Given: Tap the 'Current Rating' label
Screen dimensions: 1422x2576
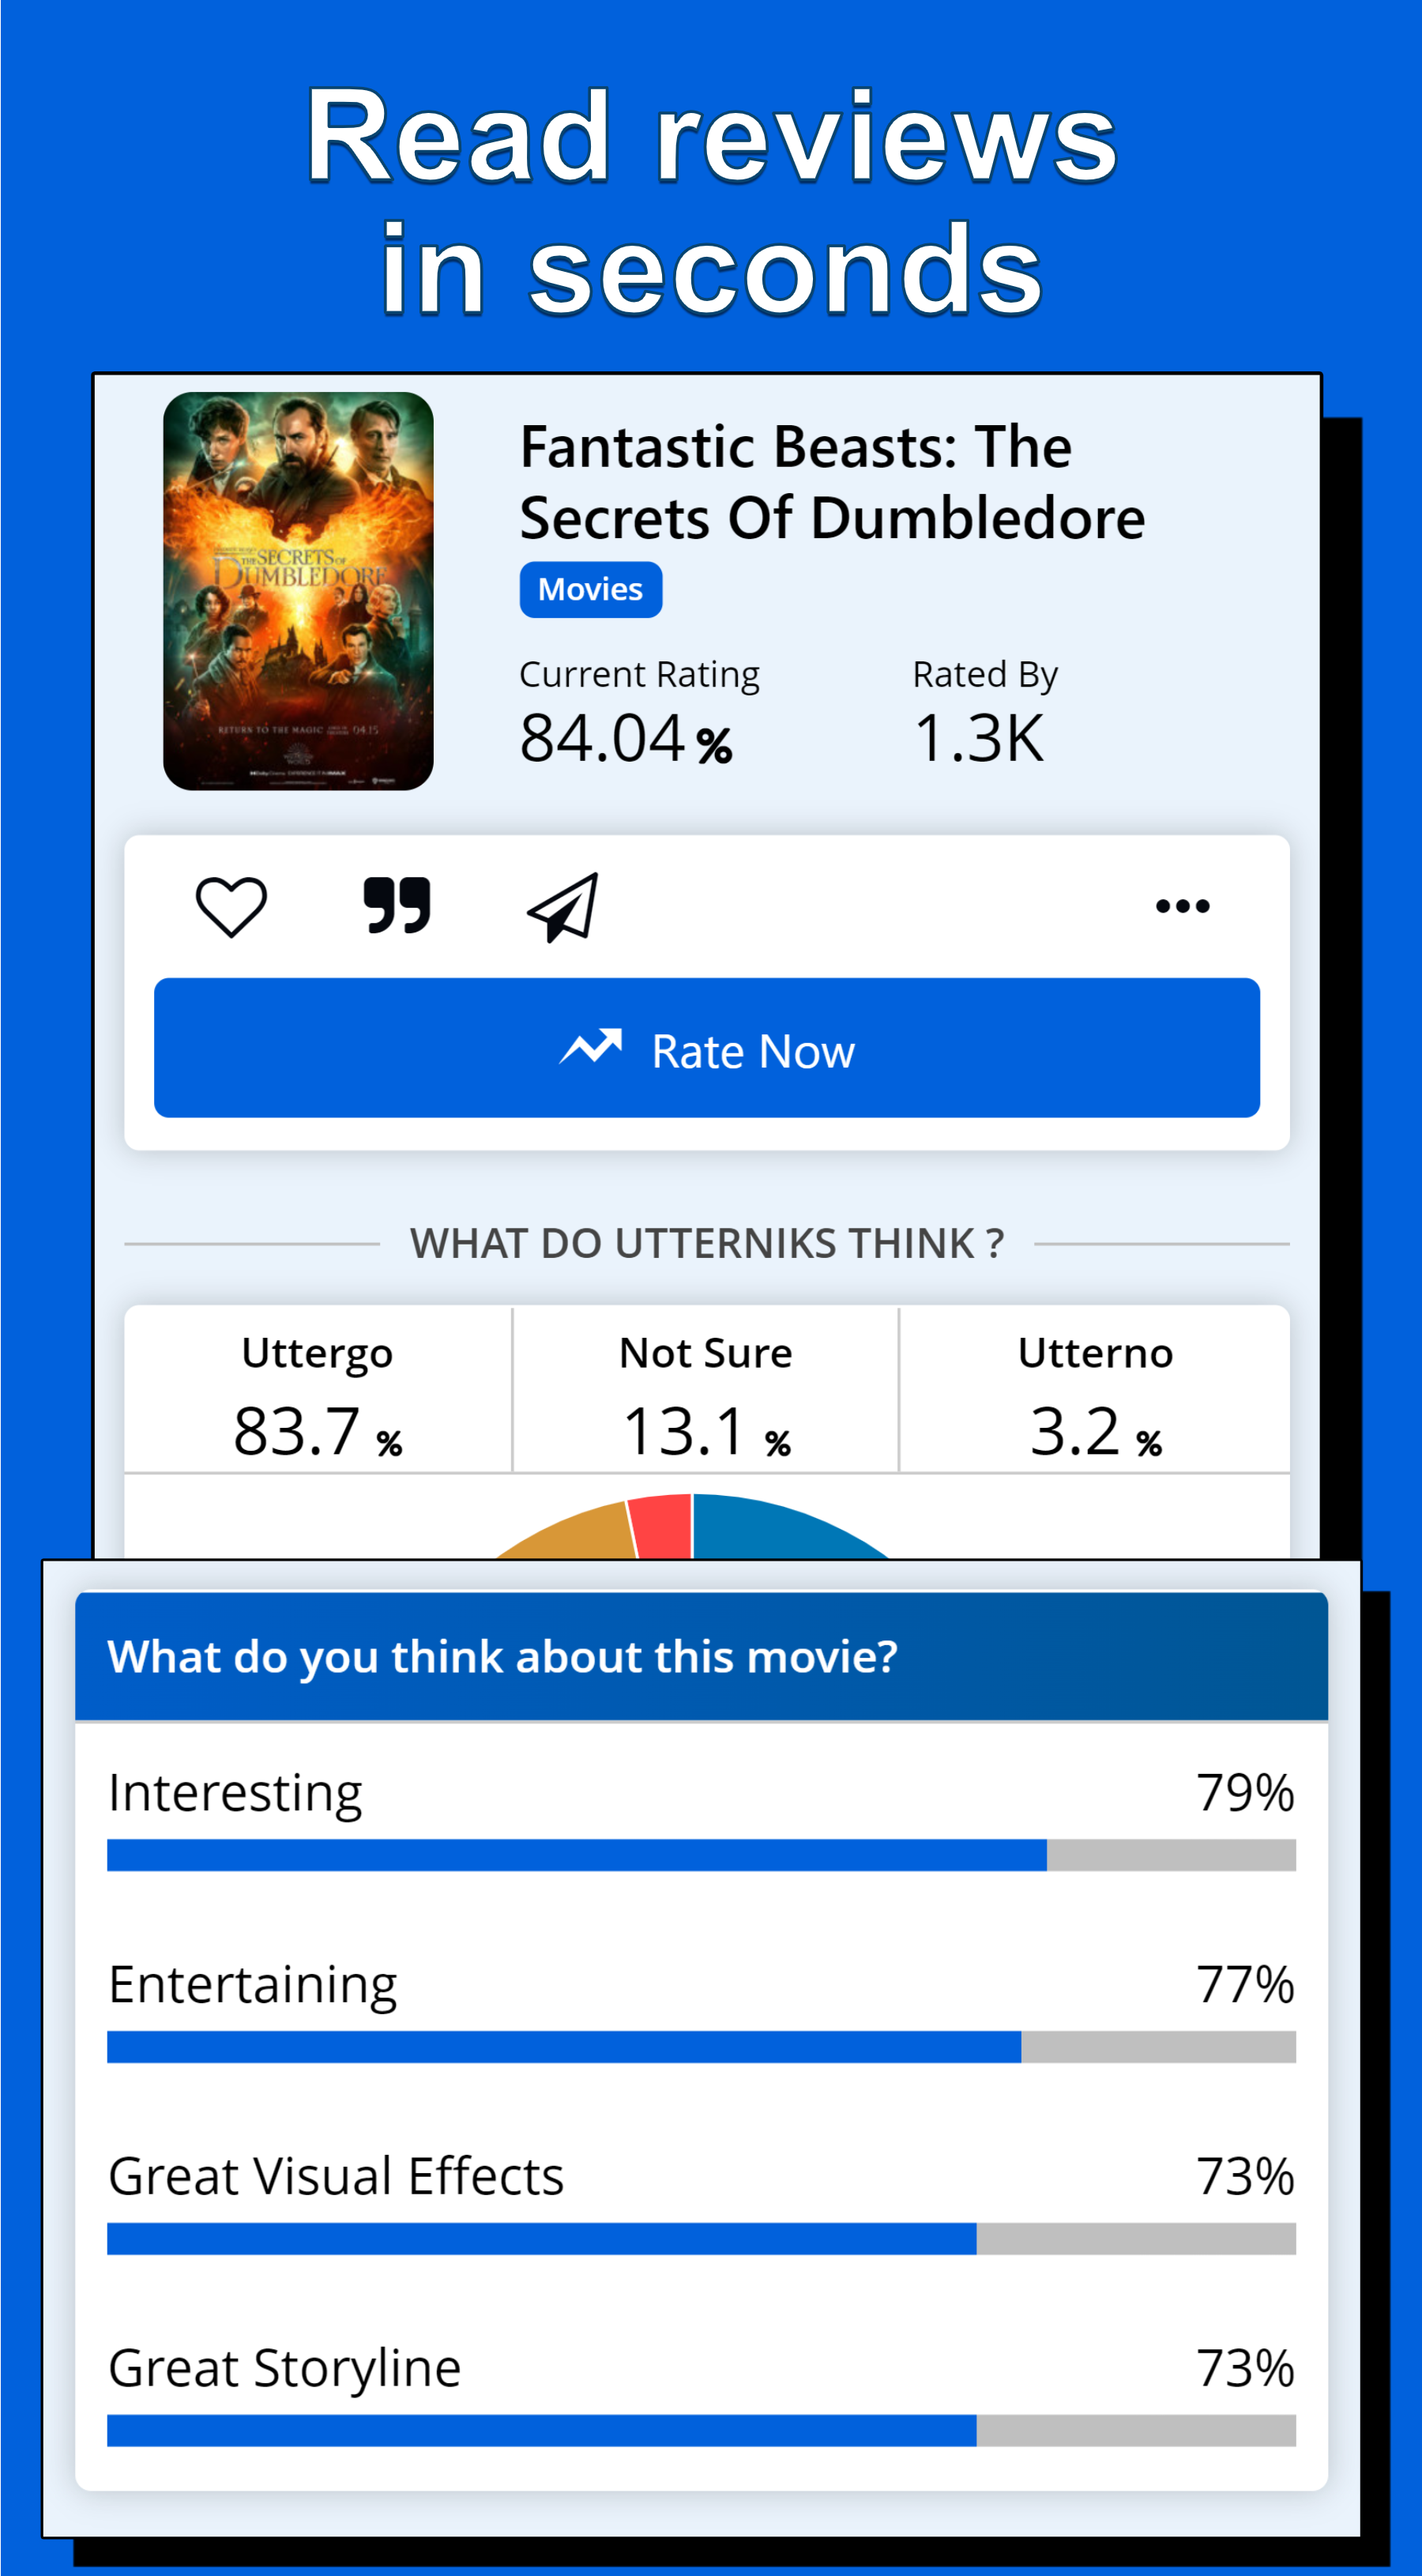Looking at the screenshot, I should (x=639, y=675).
